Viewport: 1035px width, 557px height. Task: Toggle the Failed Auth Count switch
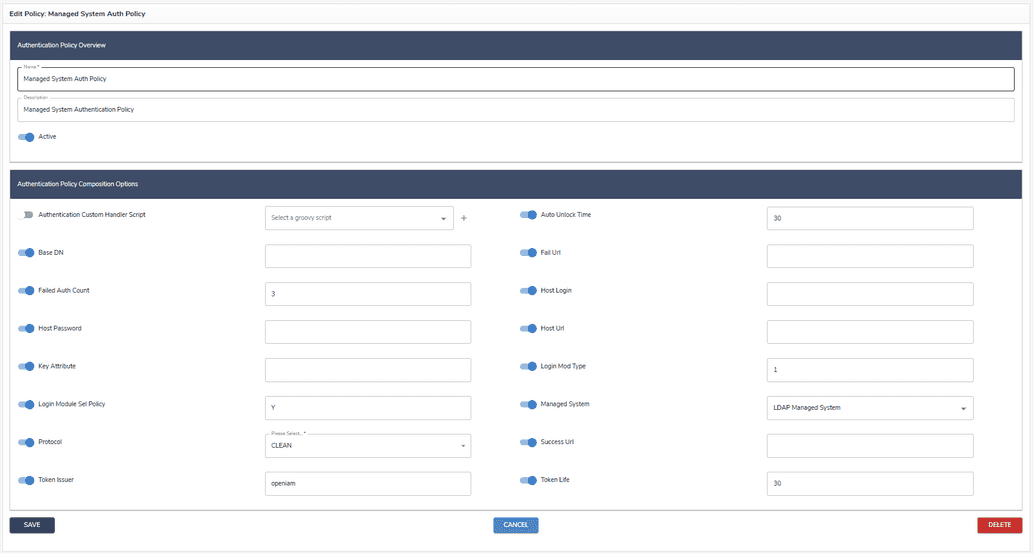point(26,291)
